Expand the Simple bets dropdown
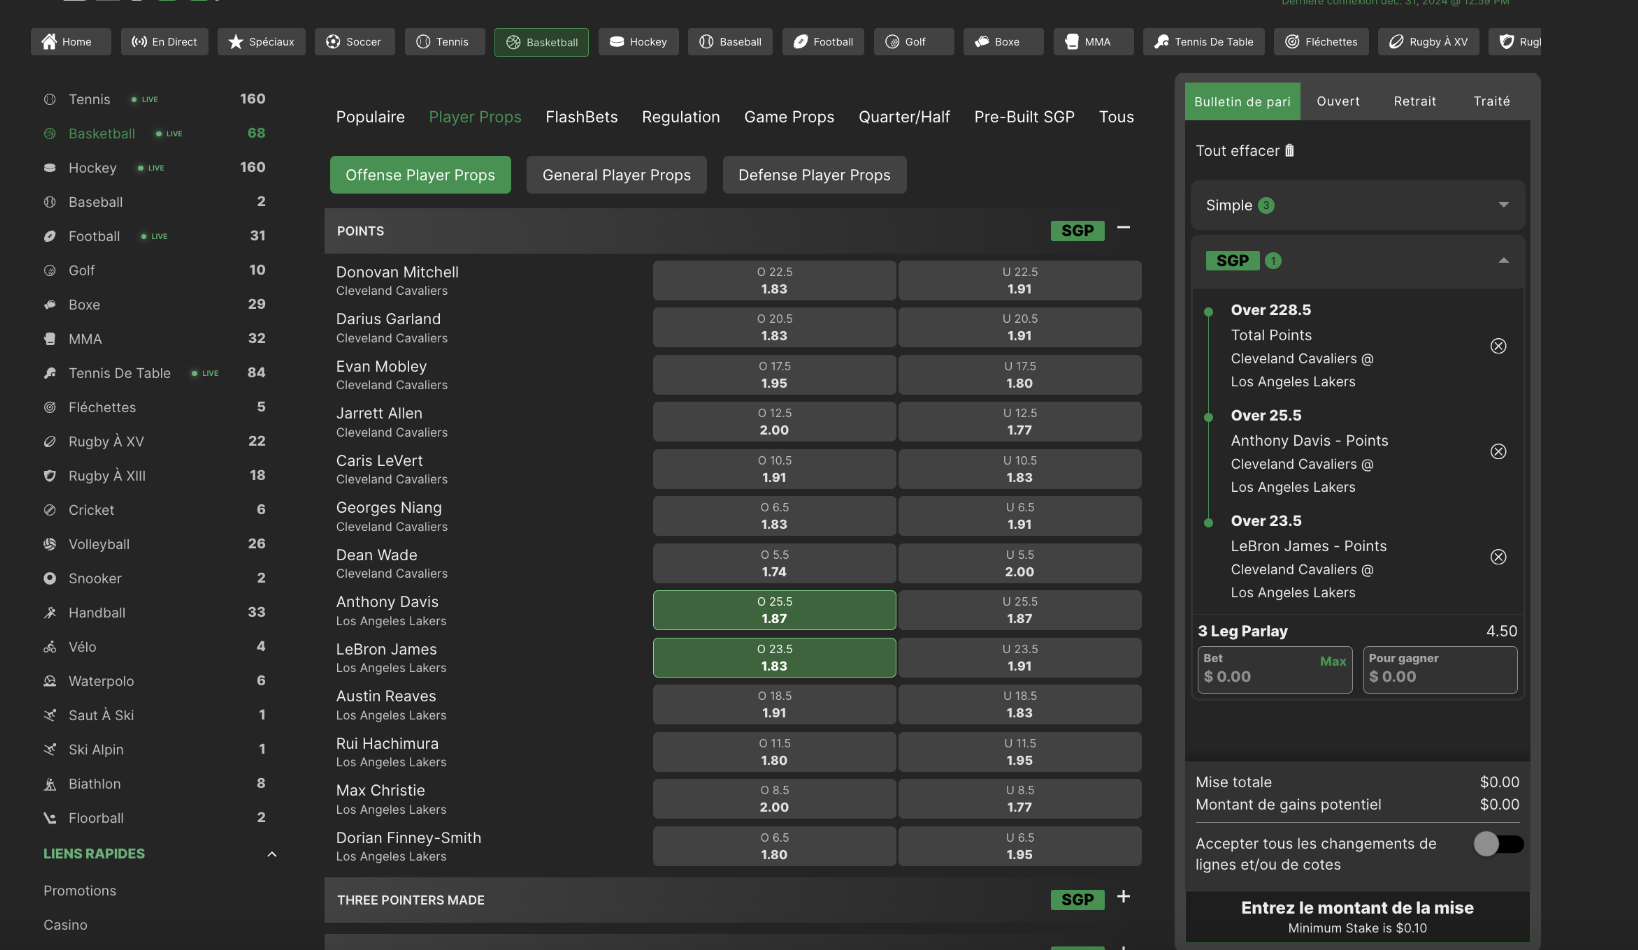 [x=1503, y=205]
